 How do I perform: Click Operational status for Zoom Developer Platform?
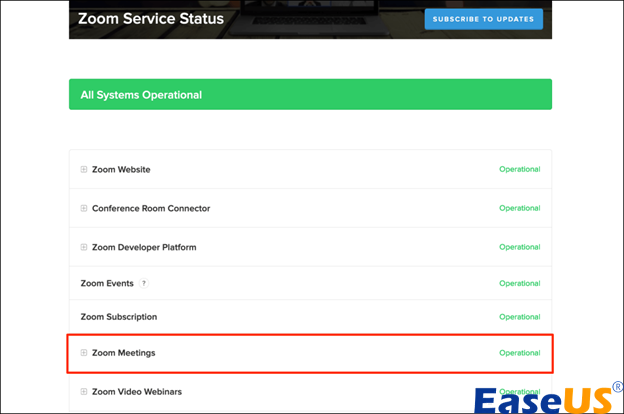coord(520,247)
